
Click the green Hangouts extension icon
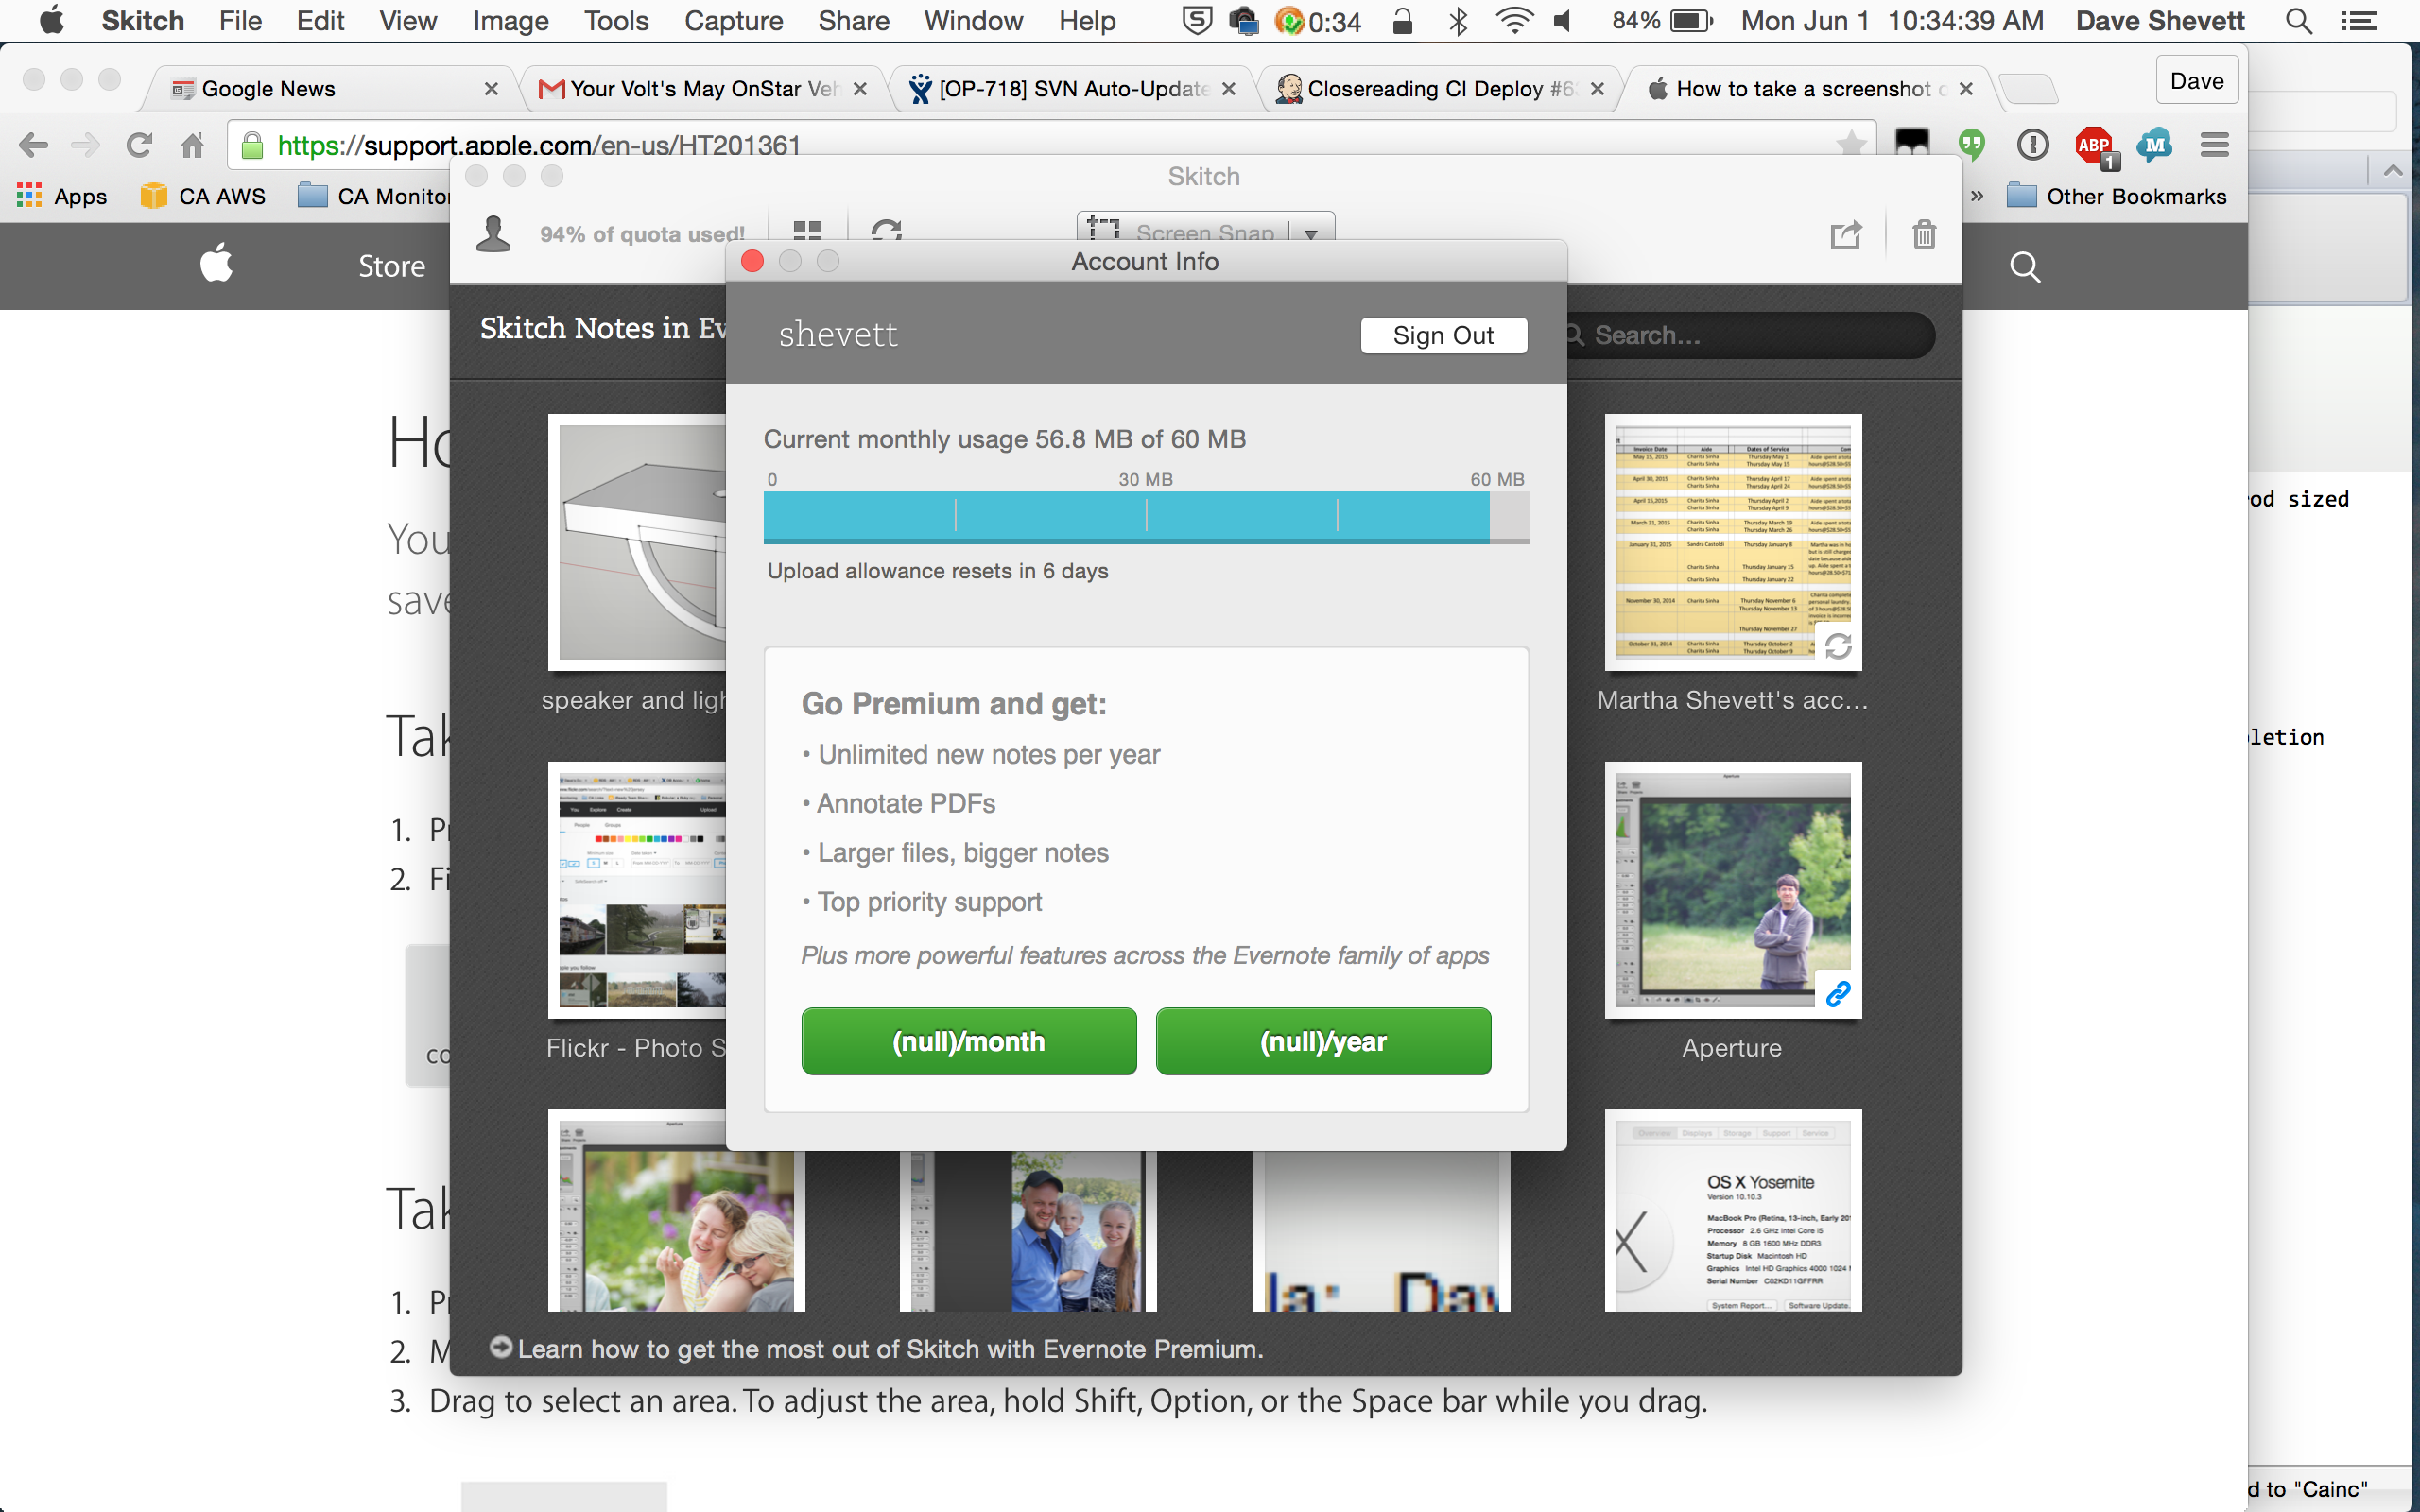pos(1971,146)
